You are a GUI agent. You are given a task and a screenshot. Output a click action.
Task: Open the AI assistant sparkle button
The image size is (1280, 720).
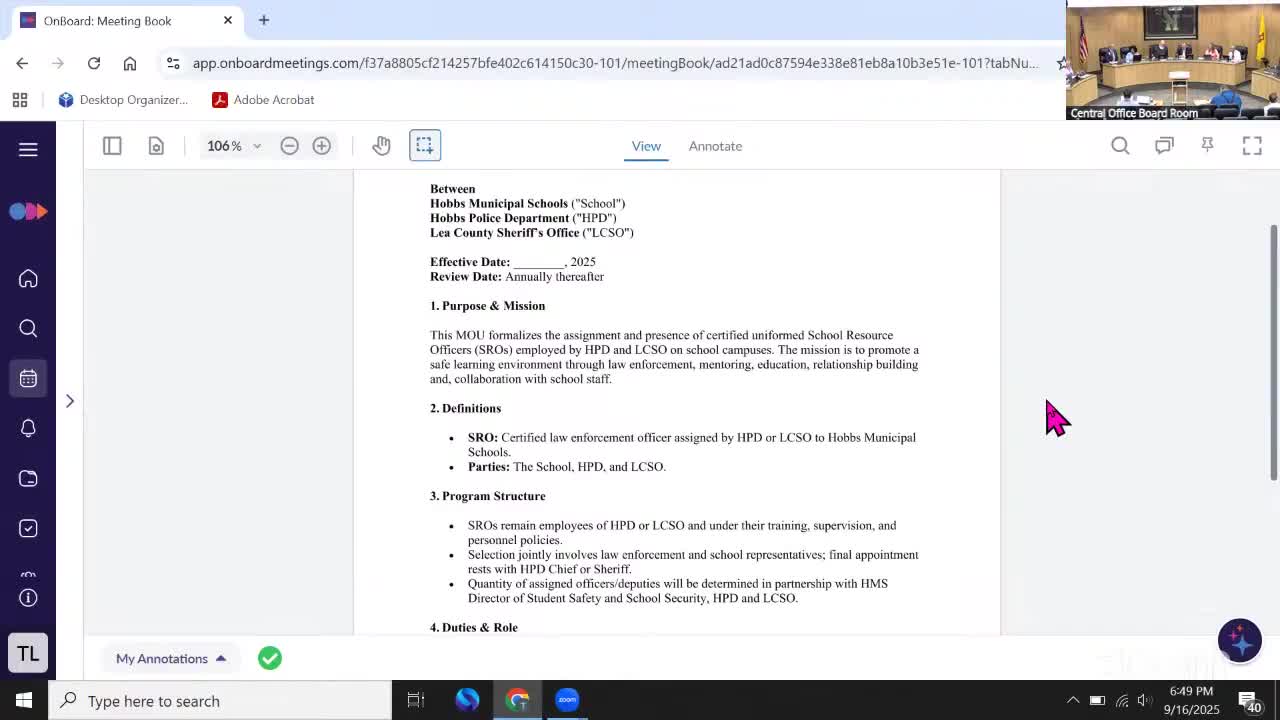click(1239, 640)
